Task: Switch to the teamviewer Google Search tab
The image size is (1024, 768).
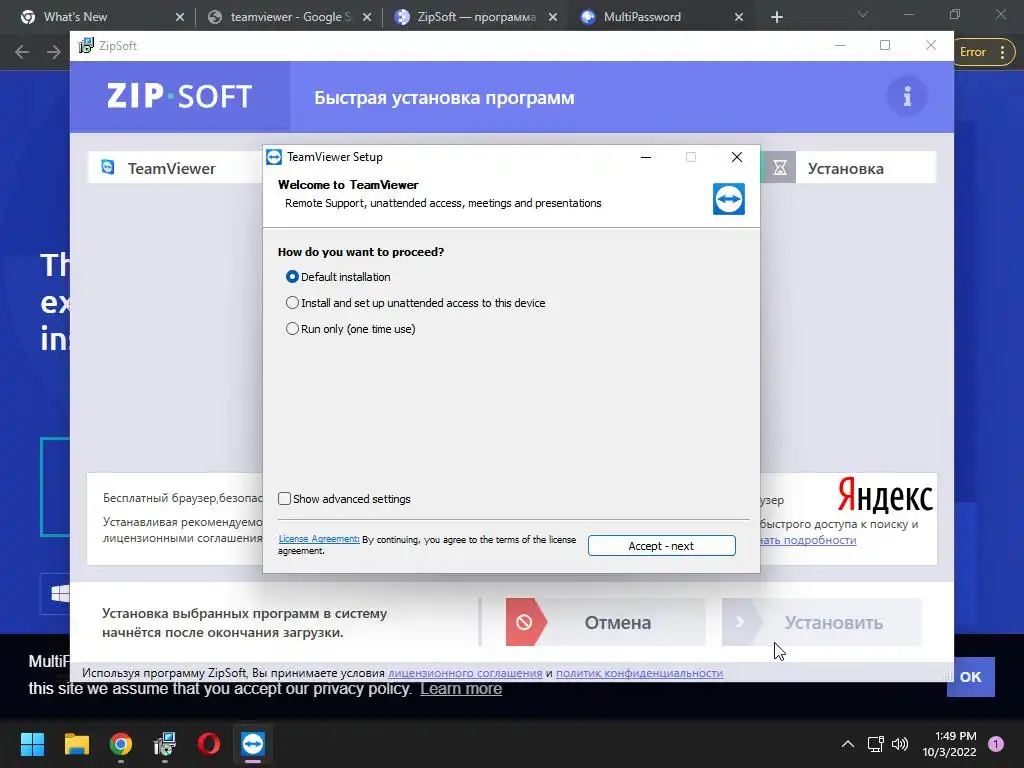Action: coord(290,17)
